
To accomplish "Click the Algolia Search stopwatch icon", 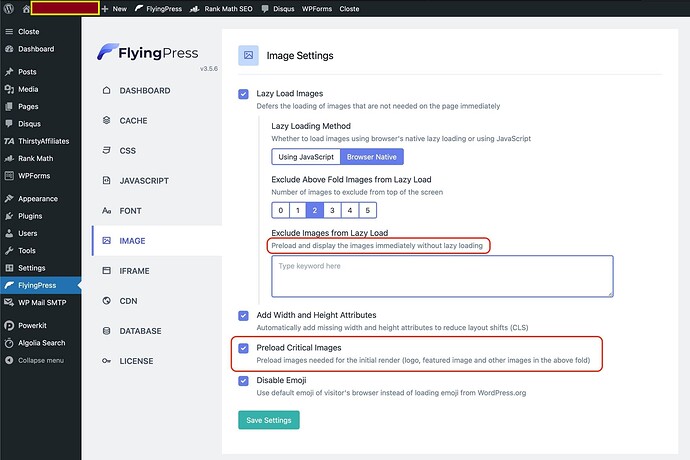I will pos(9,343).
